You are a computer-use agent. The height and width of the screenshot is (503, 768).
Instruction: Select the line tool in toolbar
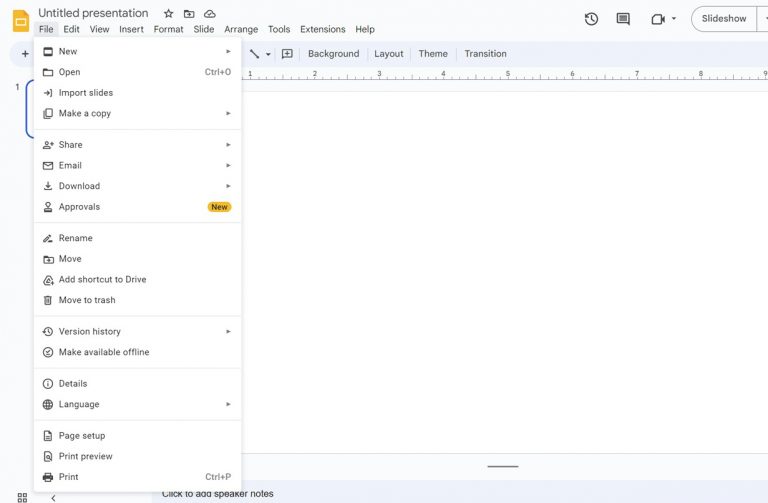point(254,54)
